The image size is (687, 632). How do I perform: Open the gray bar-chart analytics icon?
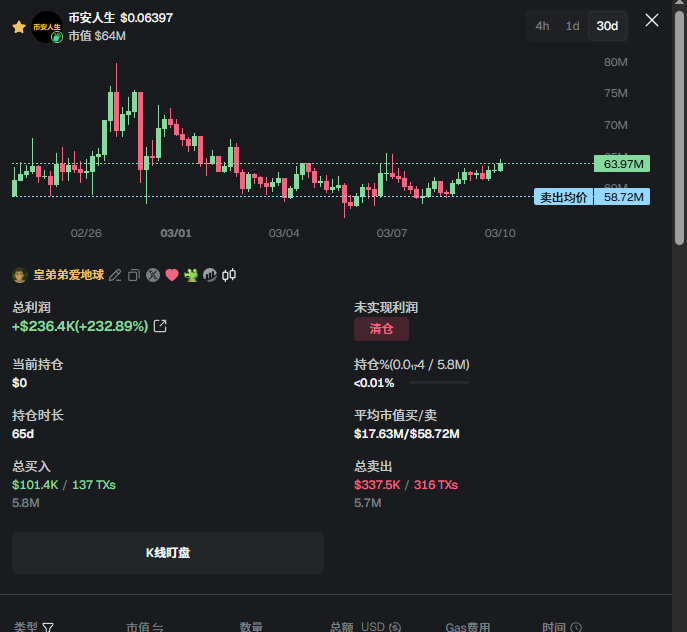(x=210, y=275)
